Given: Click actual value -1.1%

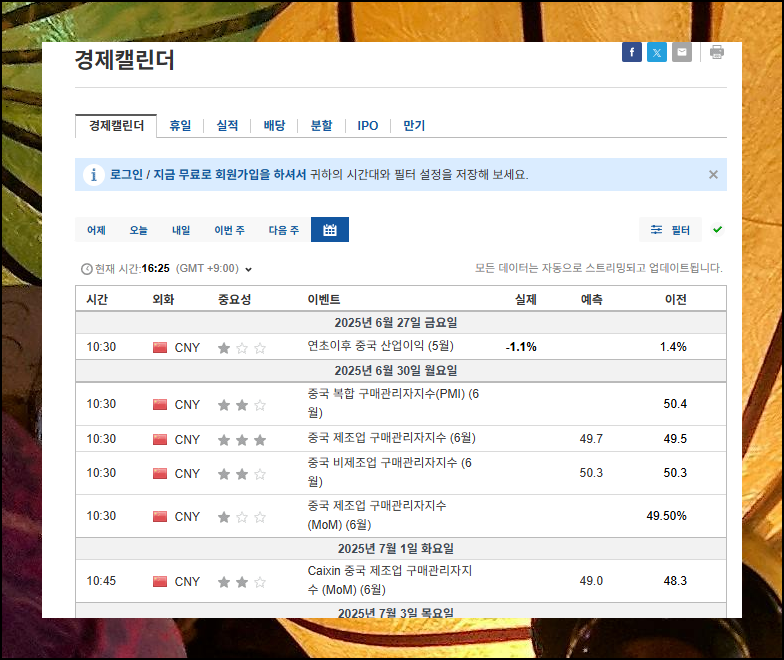Looking at the screenshot, I should coord(520,347).
